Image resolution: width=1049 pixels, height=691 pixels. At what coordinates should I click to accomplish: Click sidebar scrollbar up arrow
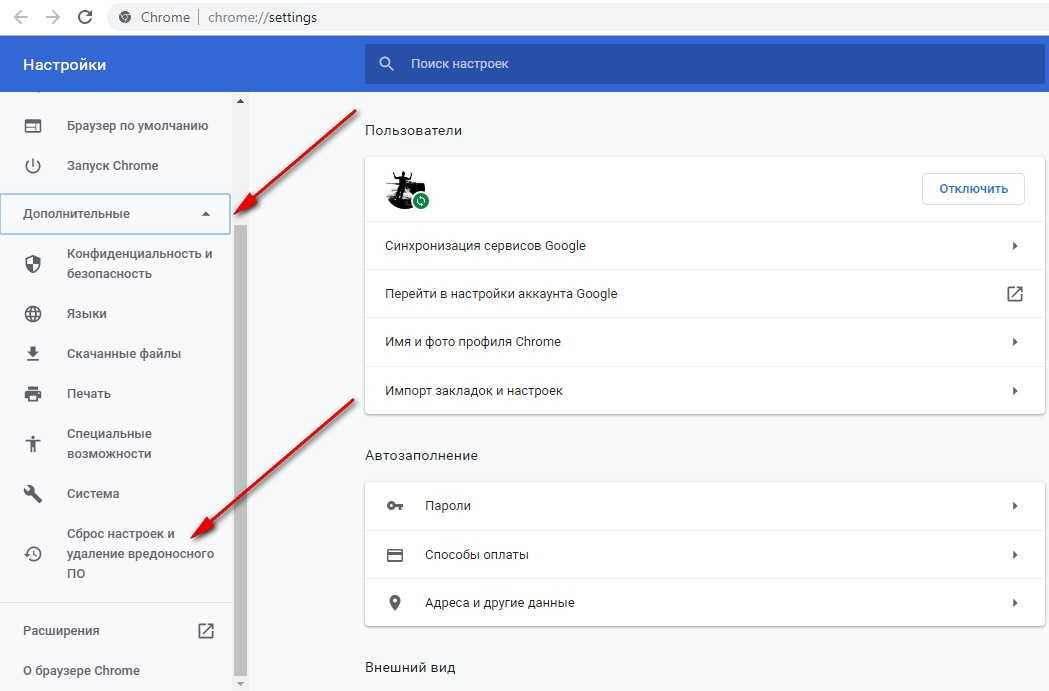(240, 101)
